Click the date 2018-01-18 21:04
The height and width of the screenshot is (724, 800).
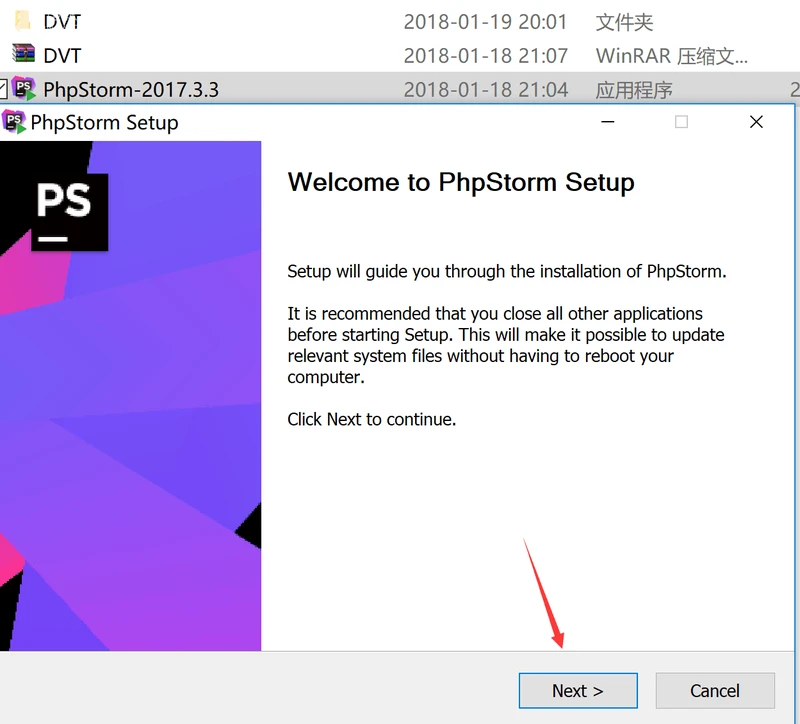pos(485,90)
